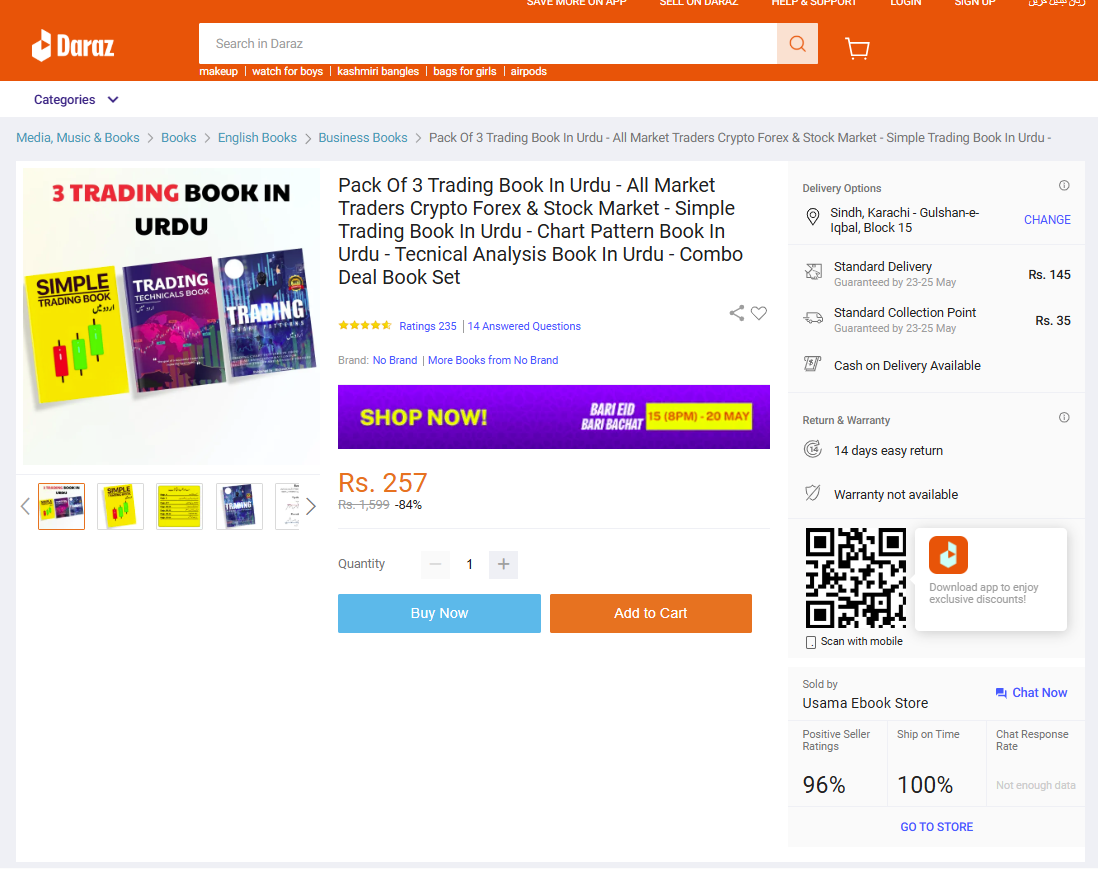This screenshot has width=1098, height=869.
Task: Go to Books breadcrumb
Action: point(179,138)
